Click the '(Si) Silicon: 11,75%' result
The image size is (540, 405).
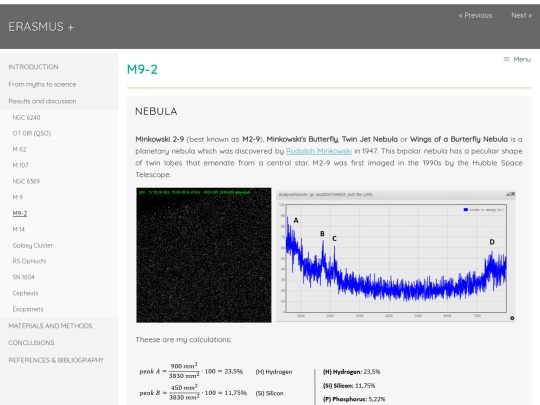coord(349,386)
